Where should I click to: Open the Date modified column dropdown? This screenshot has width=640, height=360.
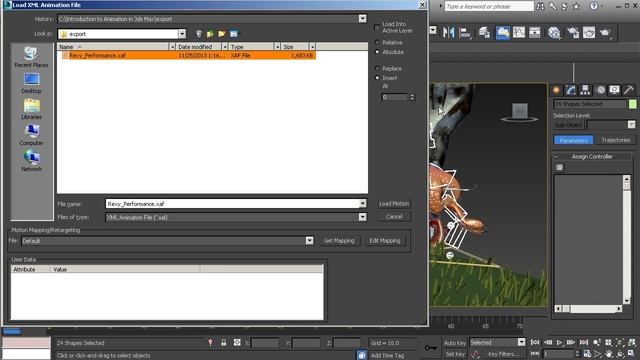224,47
